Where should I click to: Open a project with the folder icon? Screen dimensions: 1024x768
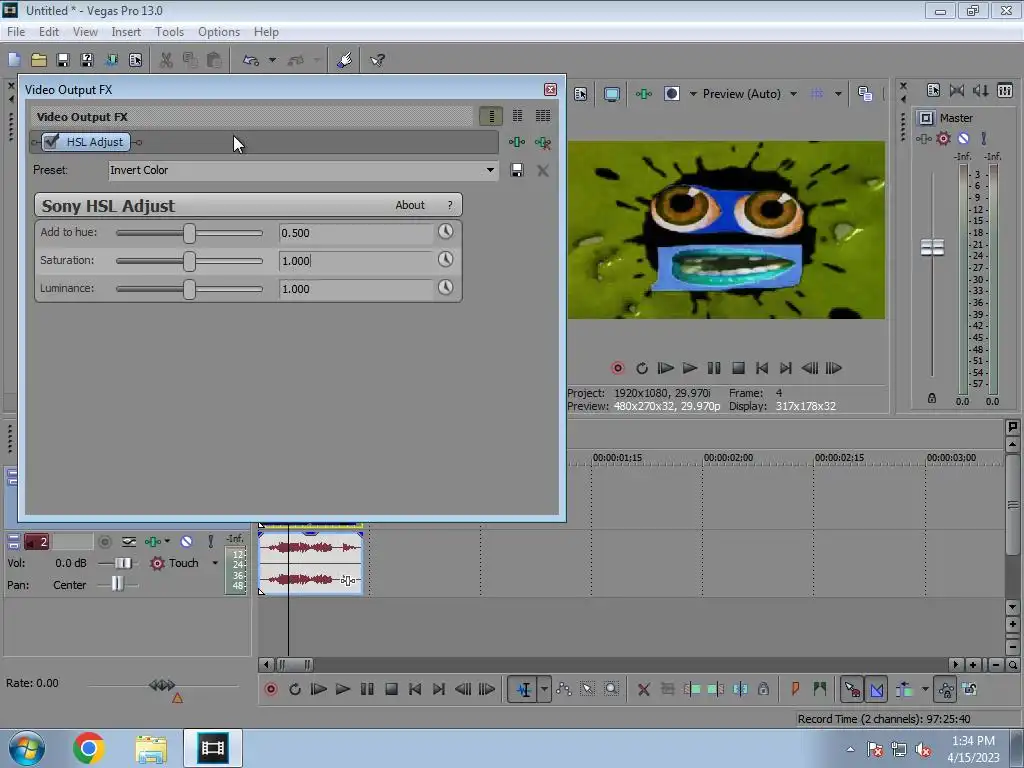click(39, 60)
